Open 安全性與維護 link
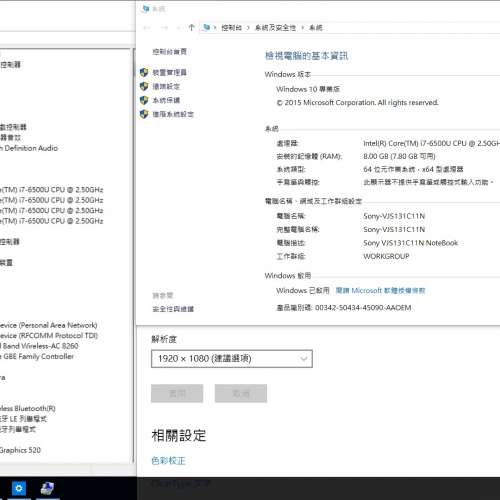This screenshot has width=500, height=500. click(173, 309)
